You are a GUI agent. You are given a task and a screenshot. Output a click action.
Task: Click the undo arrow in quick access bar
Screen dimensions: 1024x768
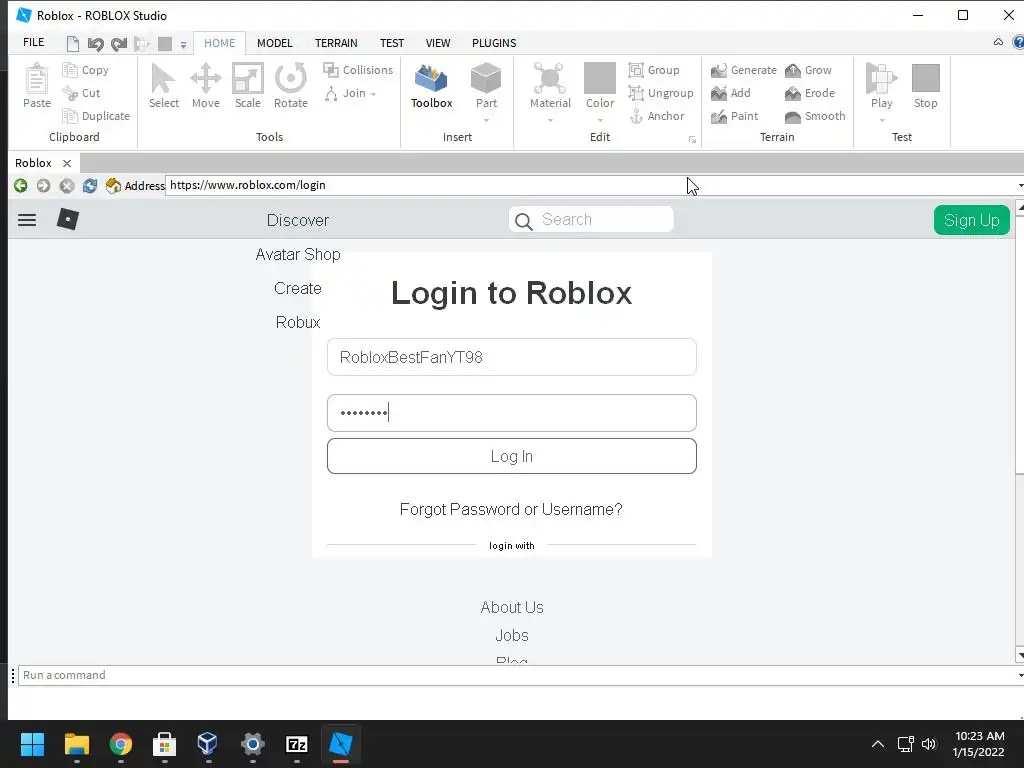[95, 44]
